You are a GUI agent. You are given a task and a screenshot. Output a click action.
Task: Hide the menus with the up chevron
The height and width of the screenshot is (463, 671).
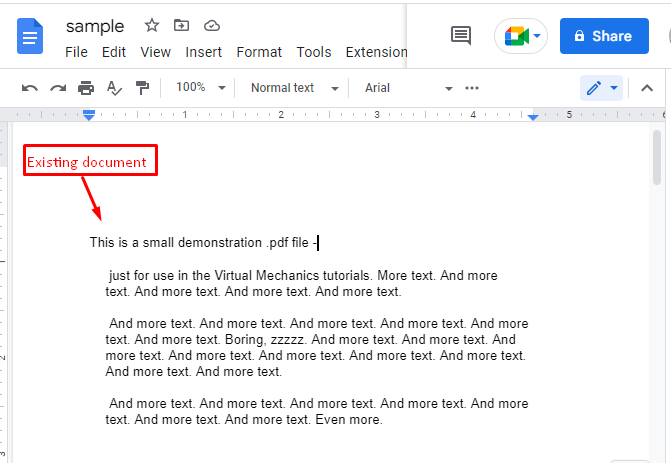[x=646, y=88]
